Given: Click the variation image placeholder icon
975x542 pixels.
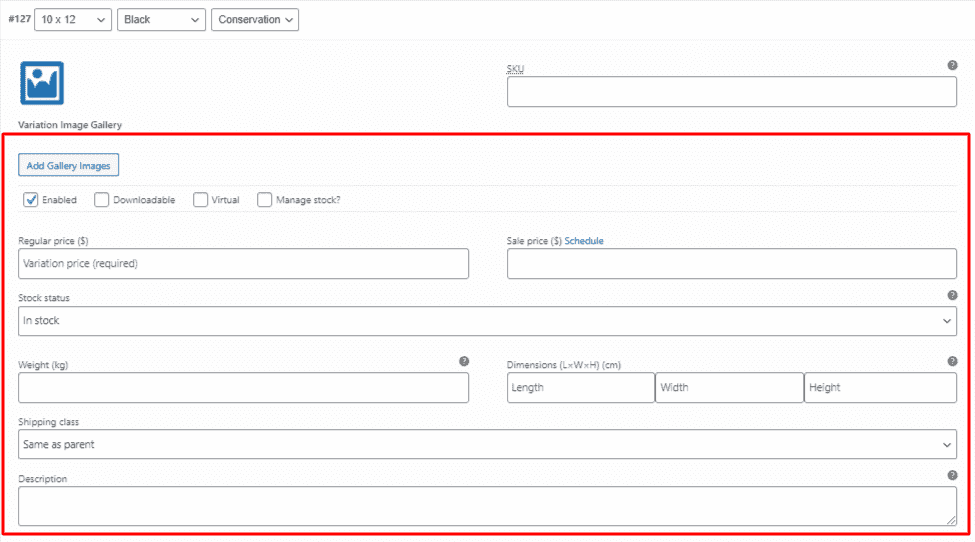Looking at the screenshot, I should (42, 83).
